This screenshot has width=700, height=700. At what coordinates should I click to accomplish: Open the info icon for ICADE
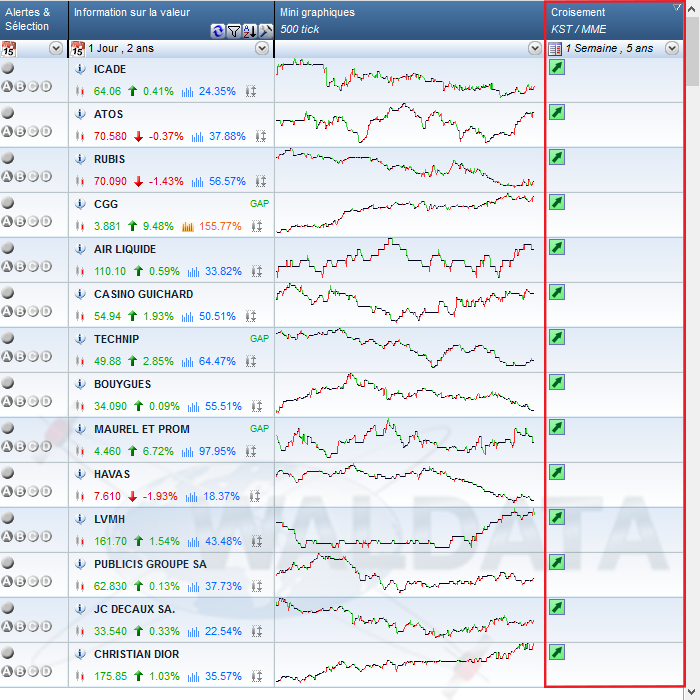(x=80, y=69)
